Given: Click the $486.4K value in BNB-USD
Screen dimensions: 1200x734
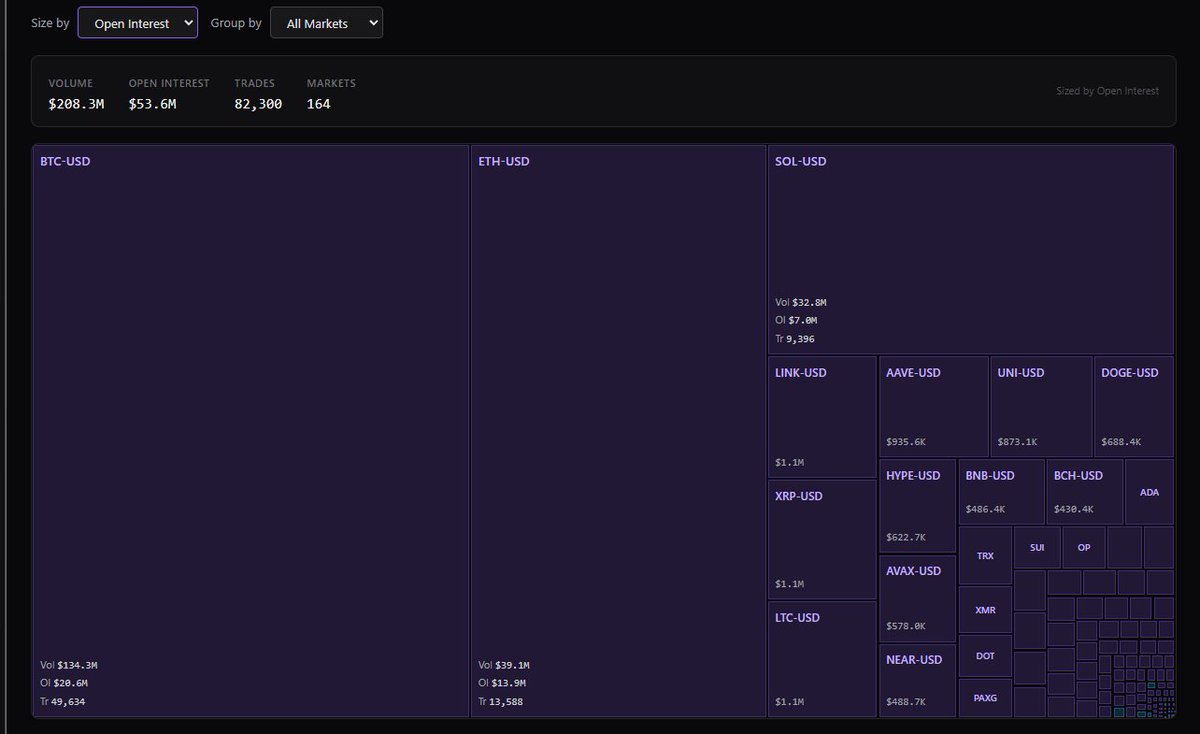Looking at the screenshot, I should [x=985, y=509].
